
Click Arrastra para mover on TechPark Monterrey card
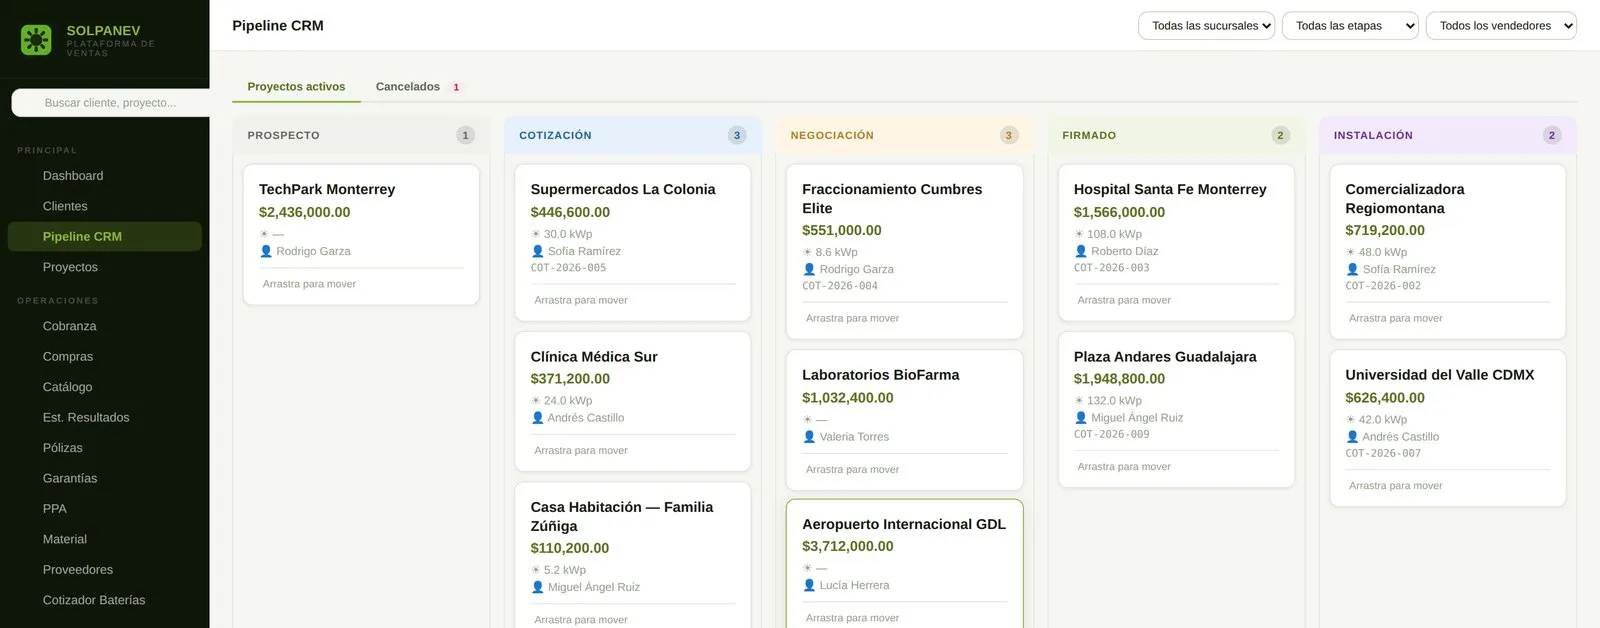(x=309, y=284)
